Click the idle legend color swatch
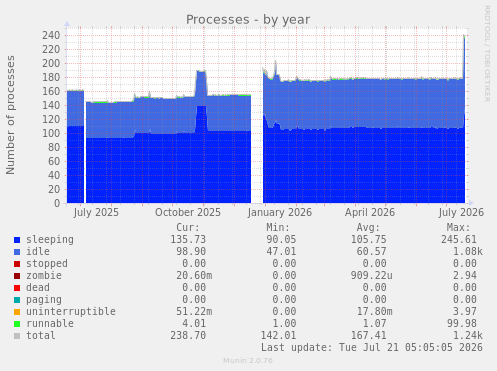Image resolution: width=497 pixels, height=371 pixels. tap(17, 252)
